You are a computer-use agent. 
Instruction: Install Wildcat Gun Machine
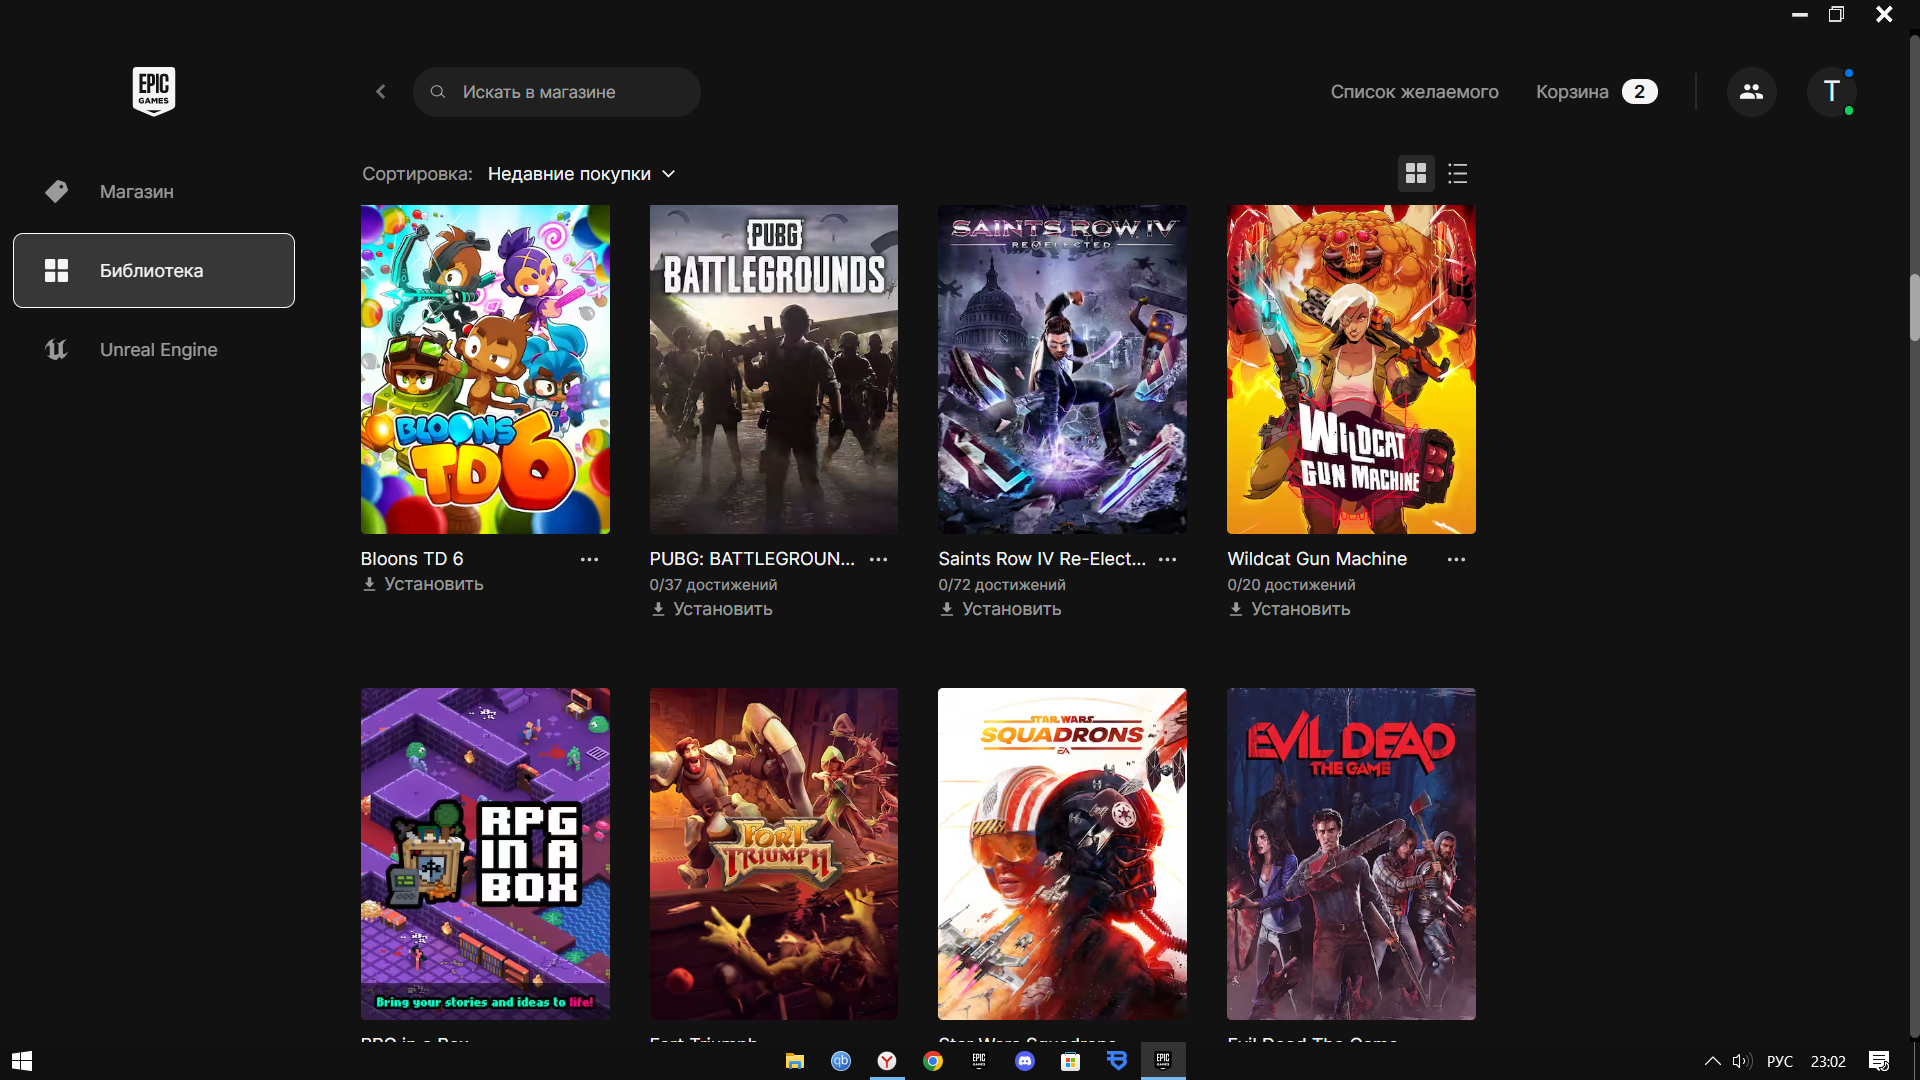tap(1290, 609)
